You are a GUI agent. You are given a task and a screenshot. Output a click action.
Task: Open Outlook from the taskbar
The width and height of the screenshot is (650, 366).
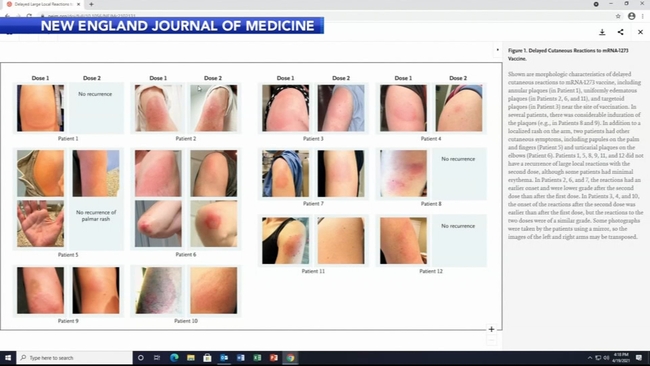coord(224,357)
